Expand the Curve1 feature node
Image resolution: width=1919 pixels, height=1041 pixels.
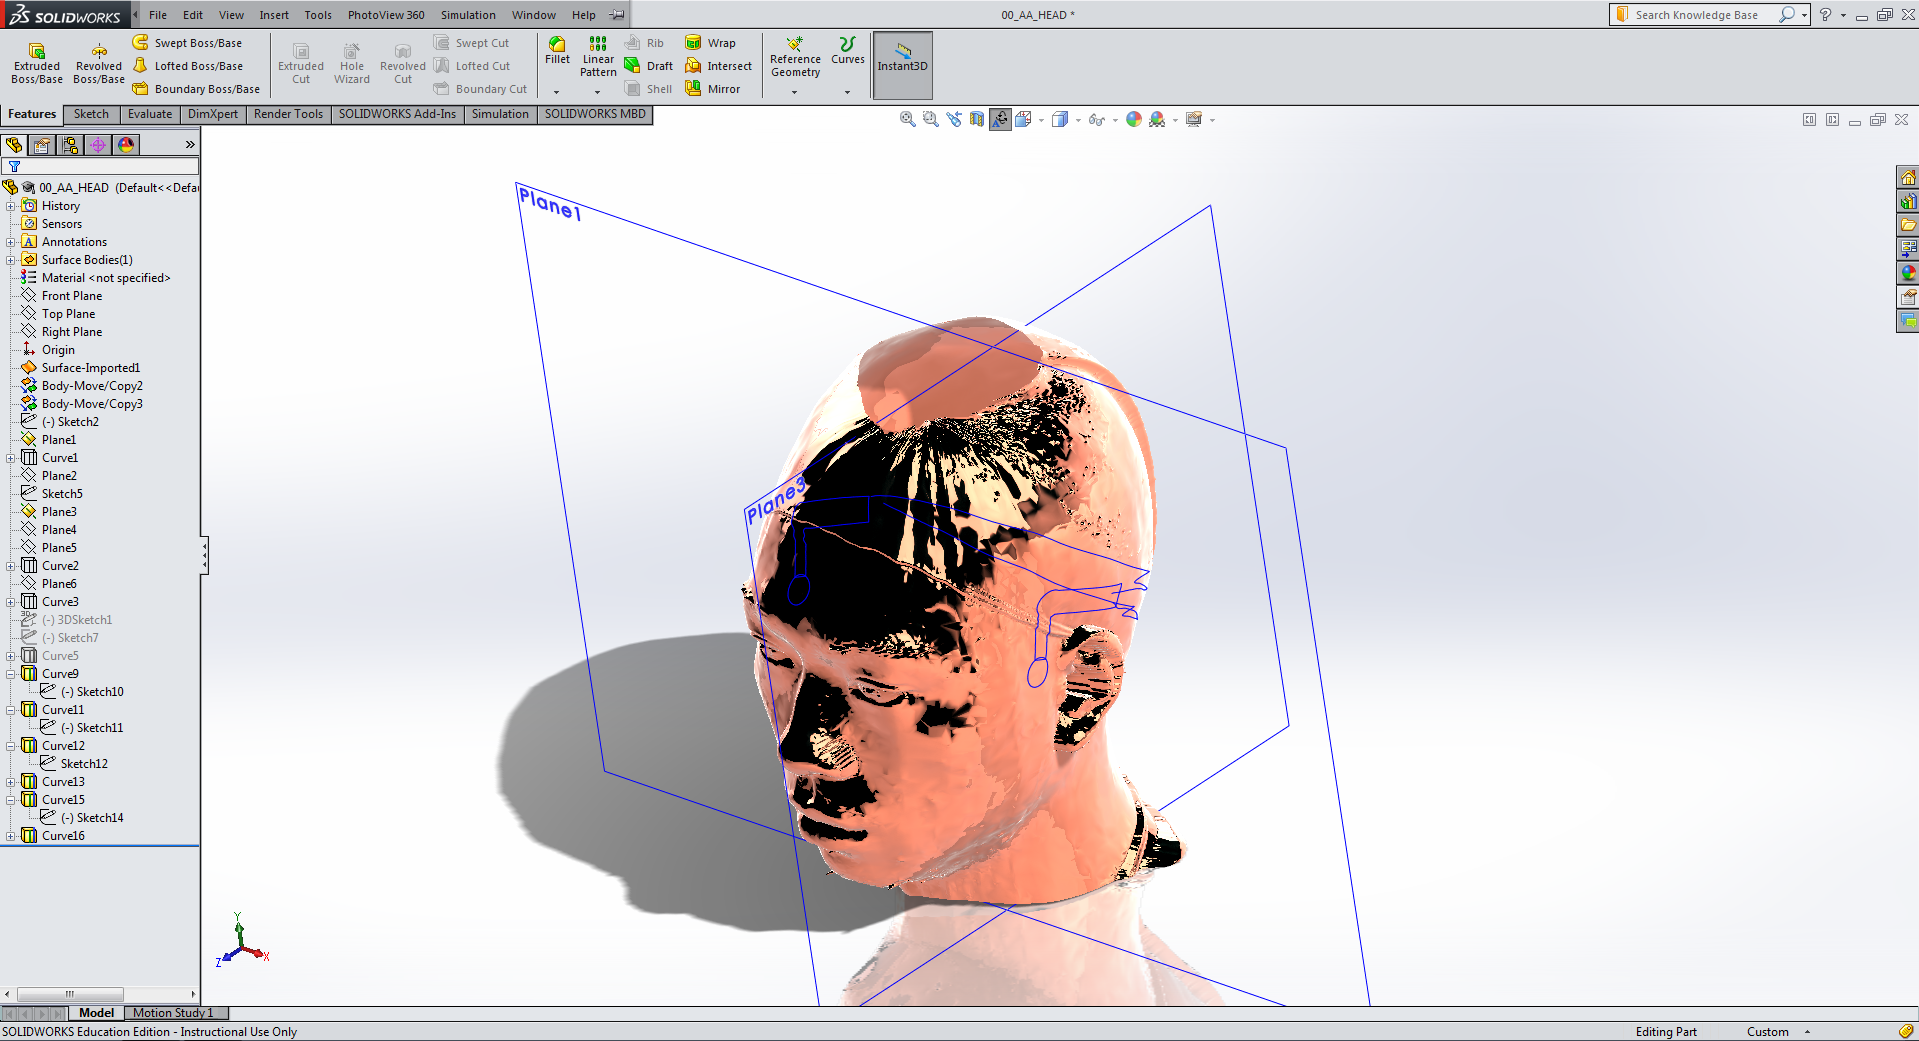point(10,458)
